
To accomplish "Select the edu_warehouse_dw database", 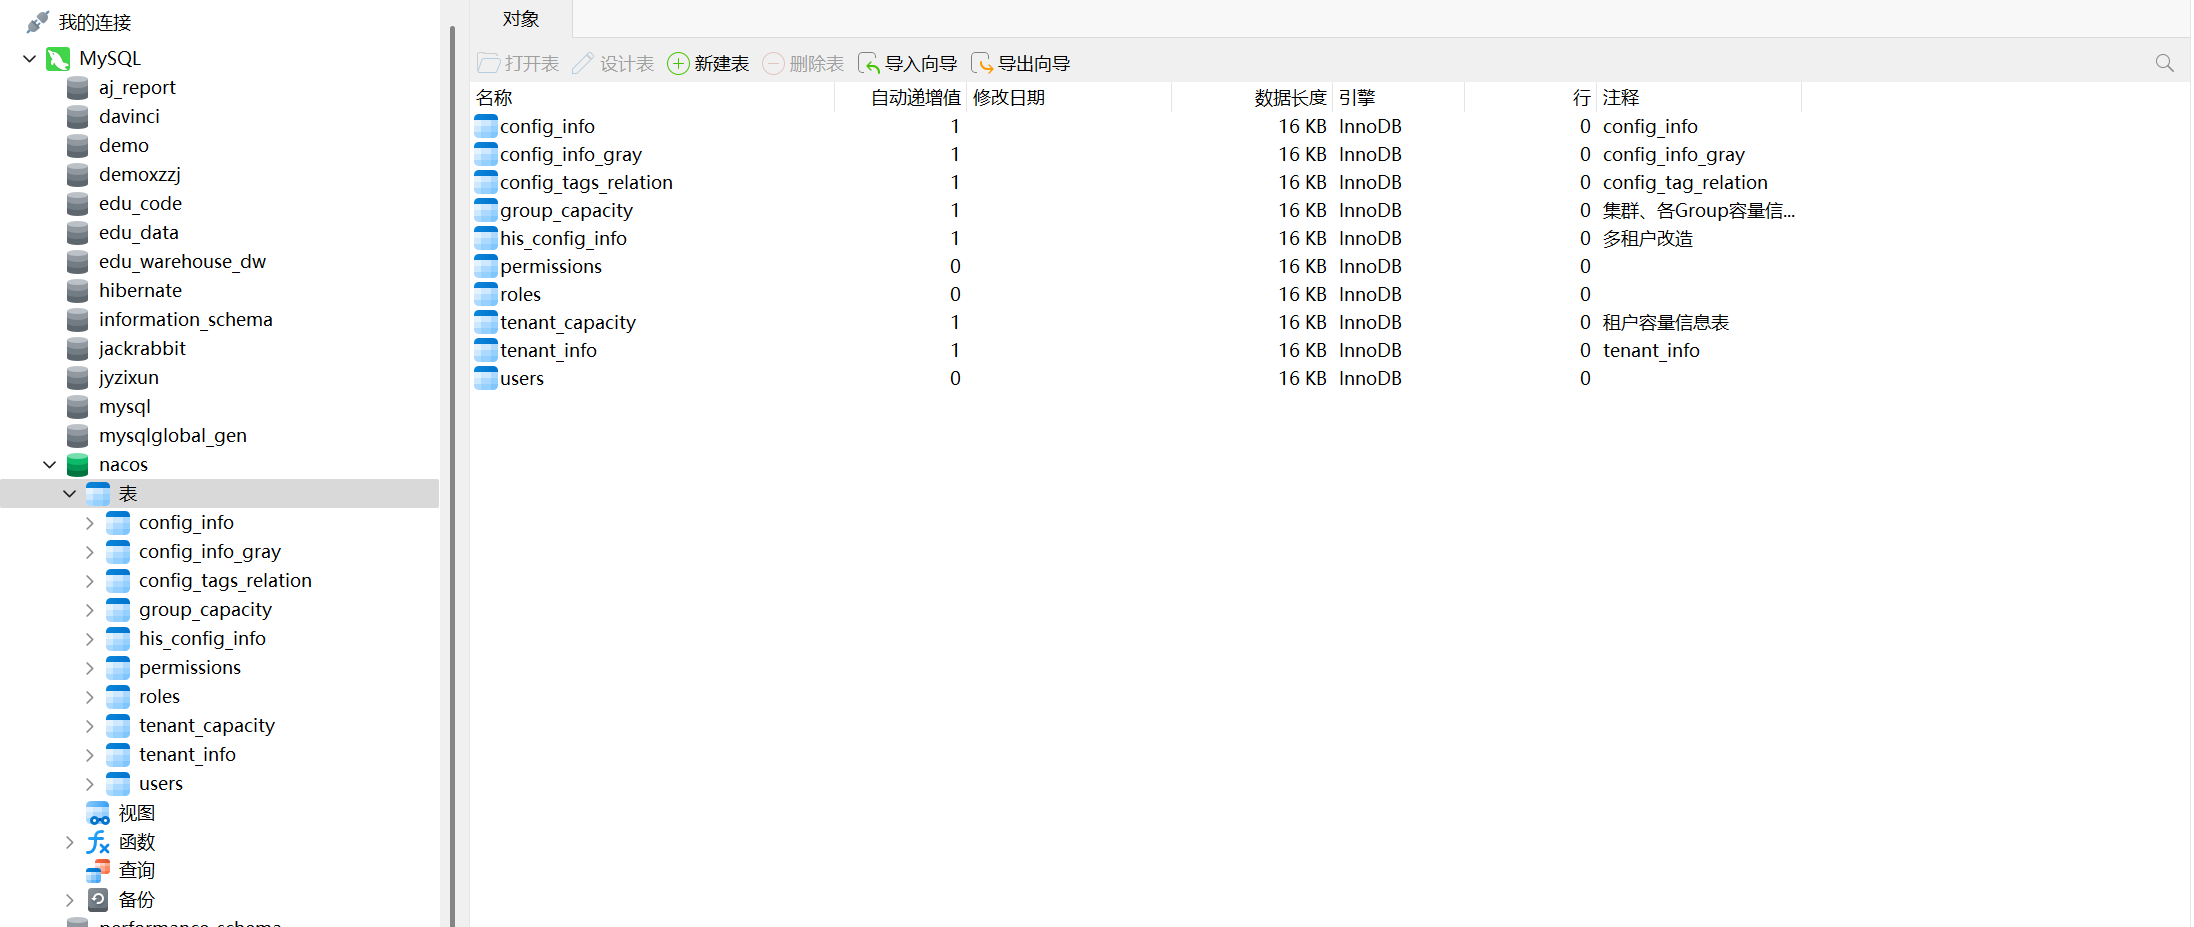I will 182,262.
